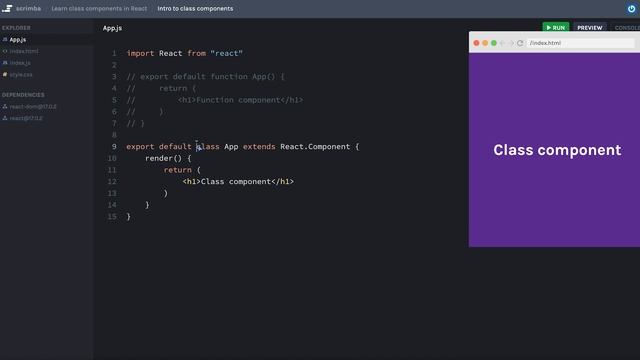This screenshot has height=360, width=640.
Task: Open 'Learn class components in React' course link
Action: tap(99, 9)
